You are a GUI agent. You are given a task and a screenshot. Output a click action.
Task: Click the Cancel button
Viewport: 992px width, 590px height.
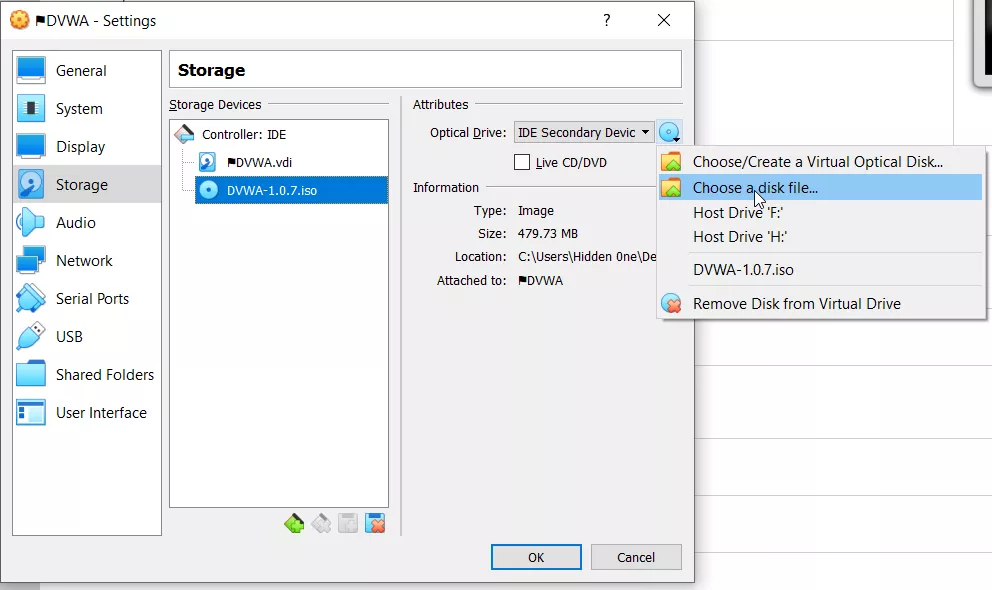[636, 557]
